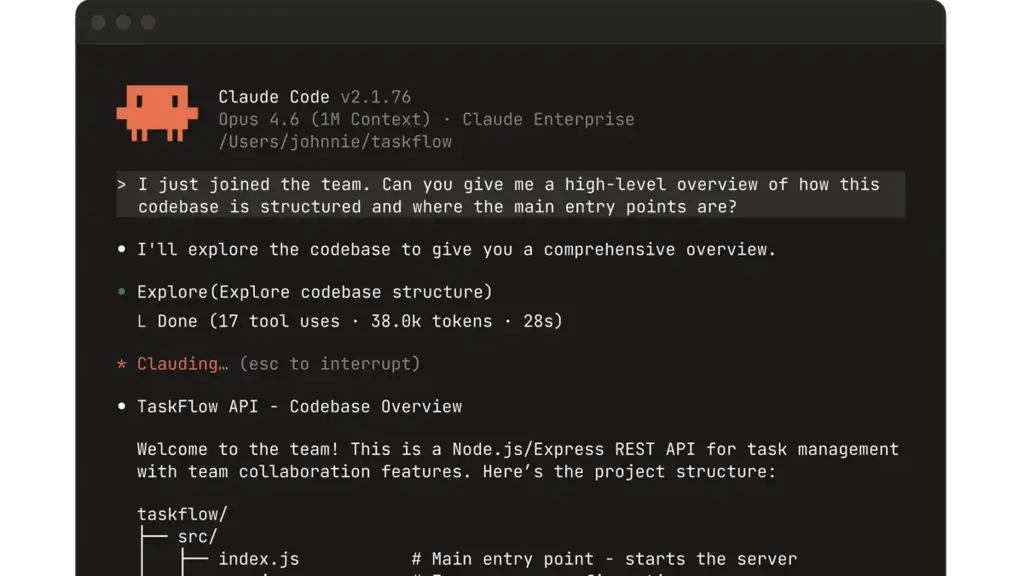Click the red close window dot

(x=98, y=22)
